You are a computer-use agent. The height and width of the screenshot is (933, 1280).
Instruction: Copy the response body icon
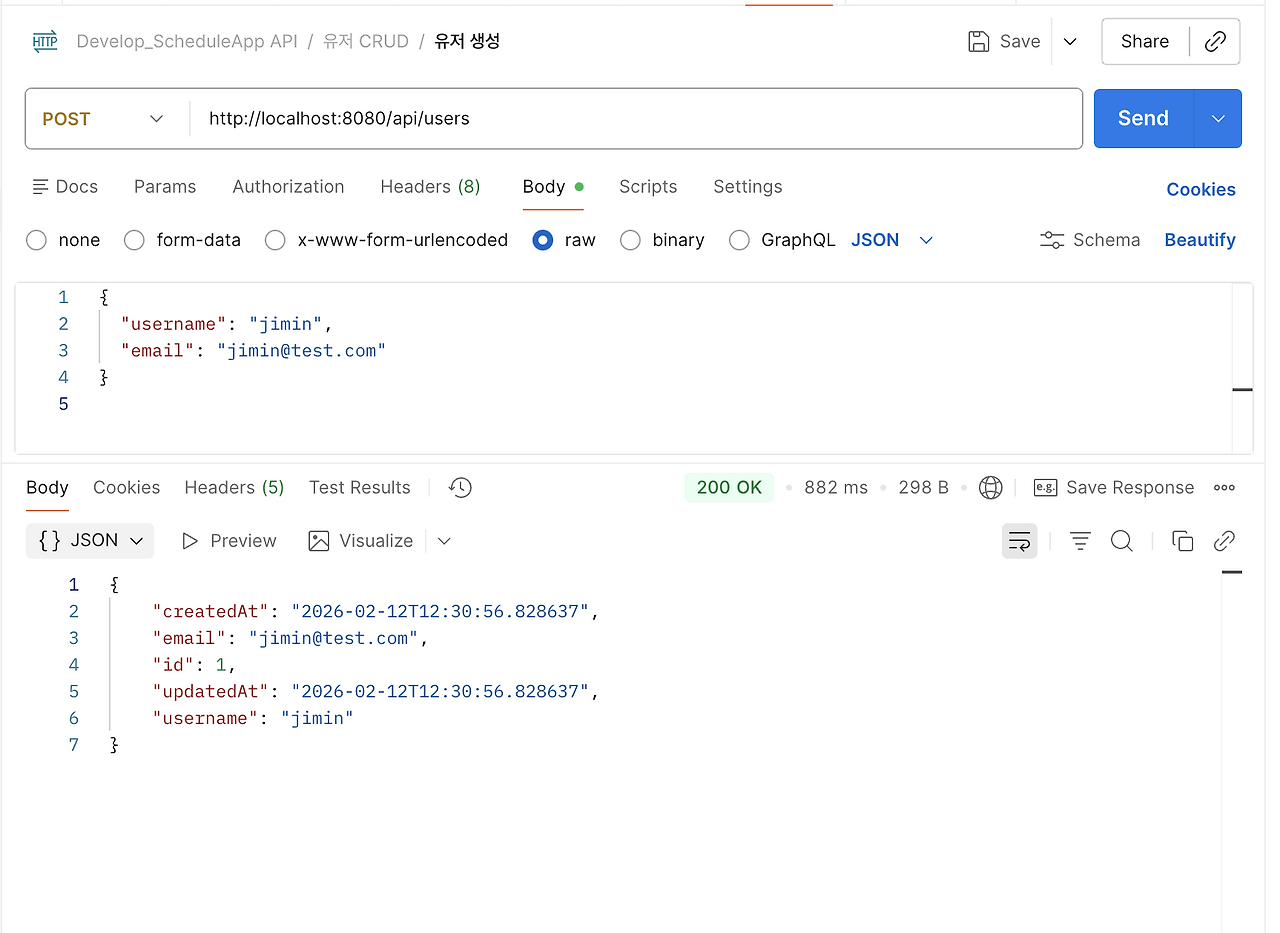tap(1182, 541)
